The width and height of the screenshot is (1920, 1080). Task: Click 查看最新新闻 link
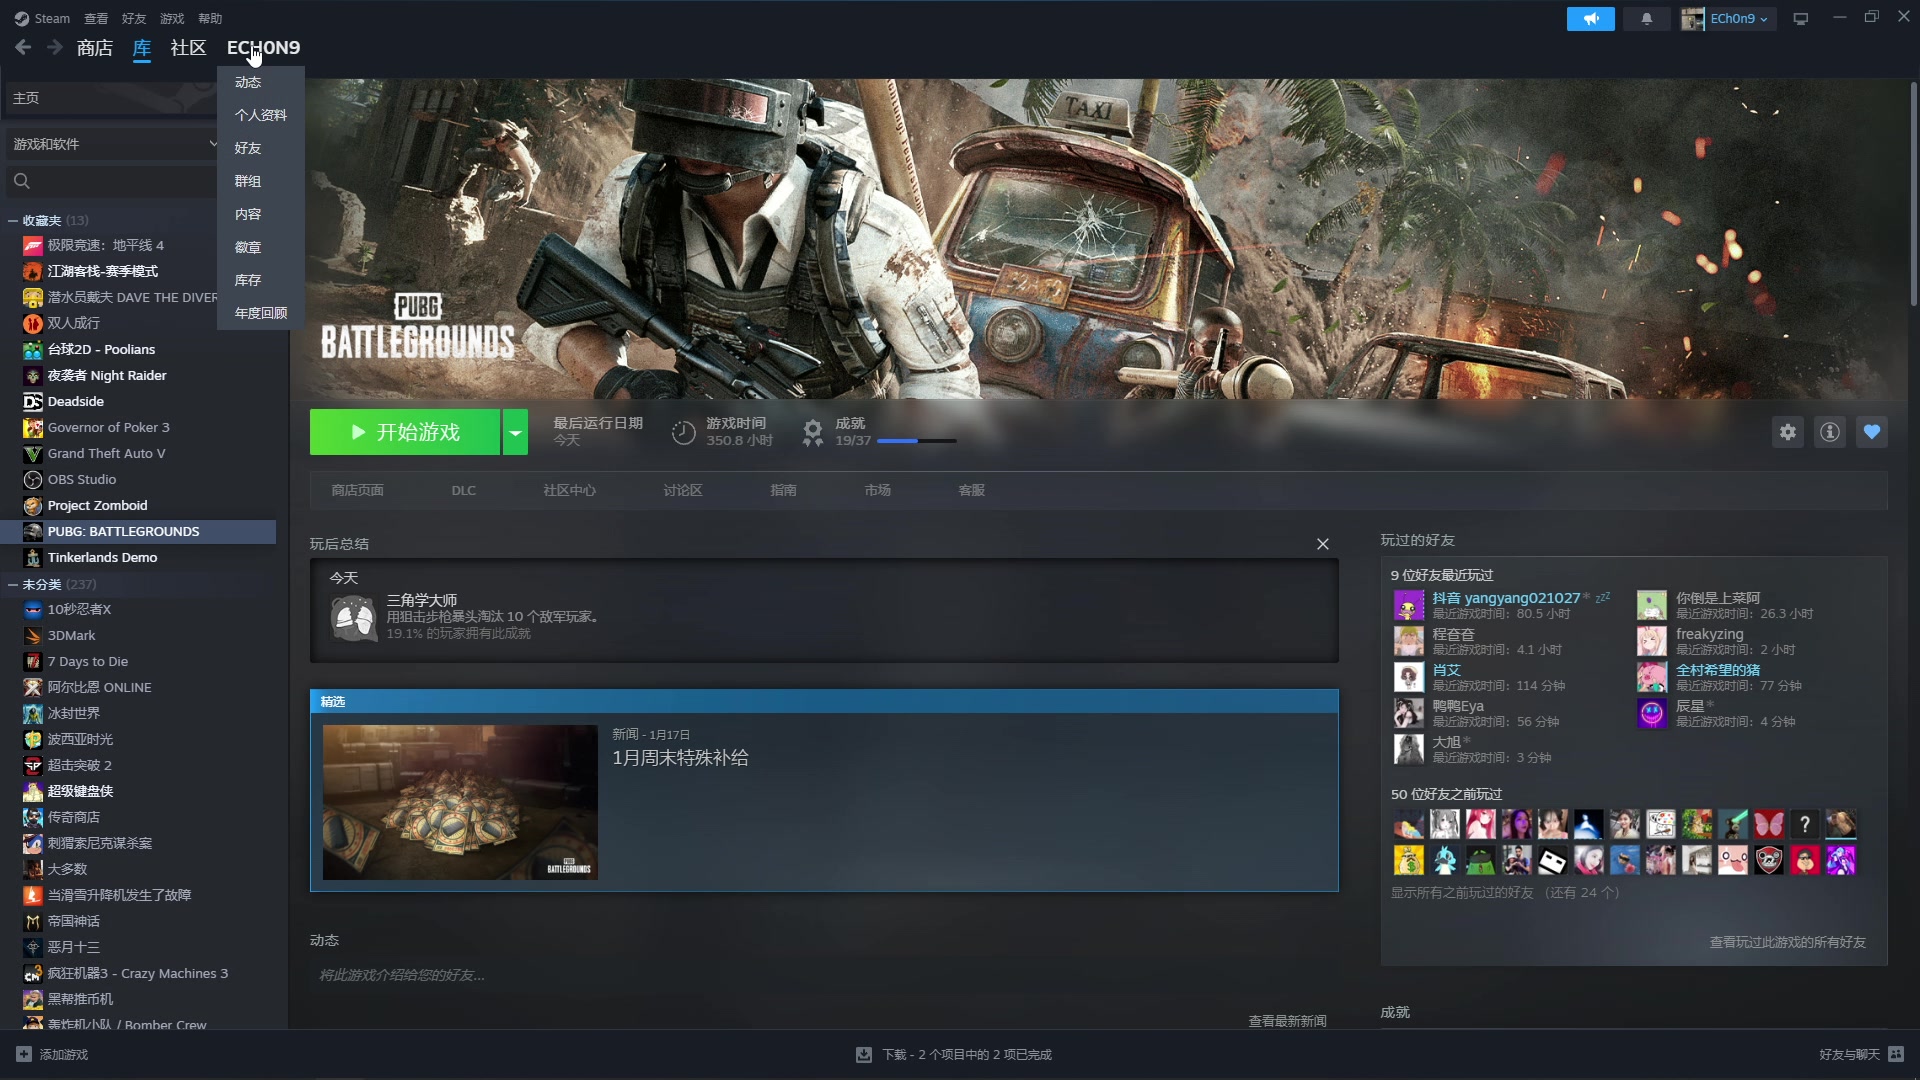pos(1287,1020)
